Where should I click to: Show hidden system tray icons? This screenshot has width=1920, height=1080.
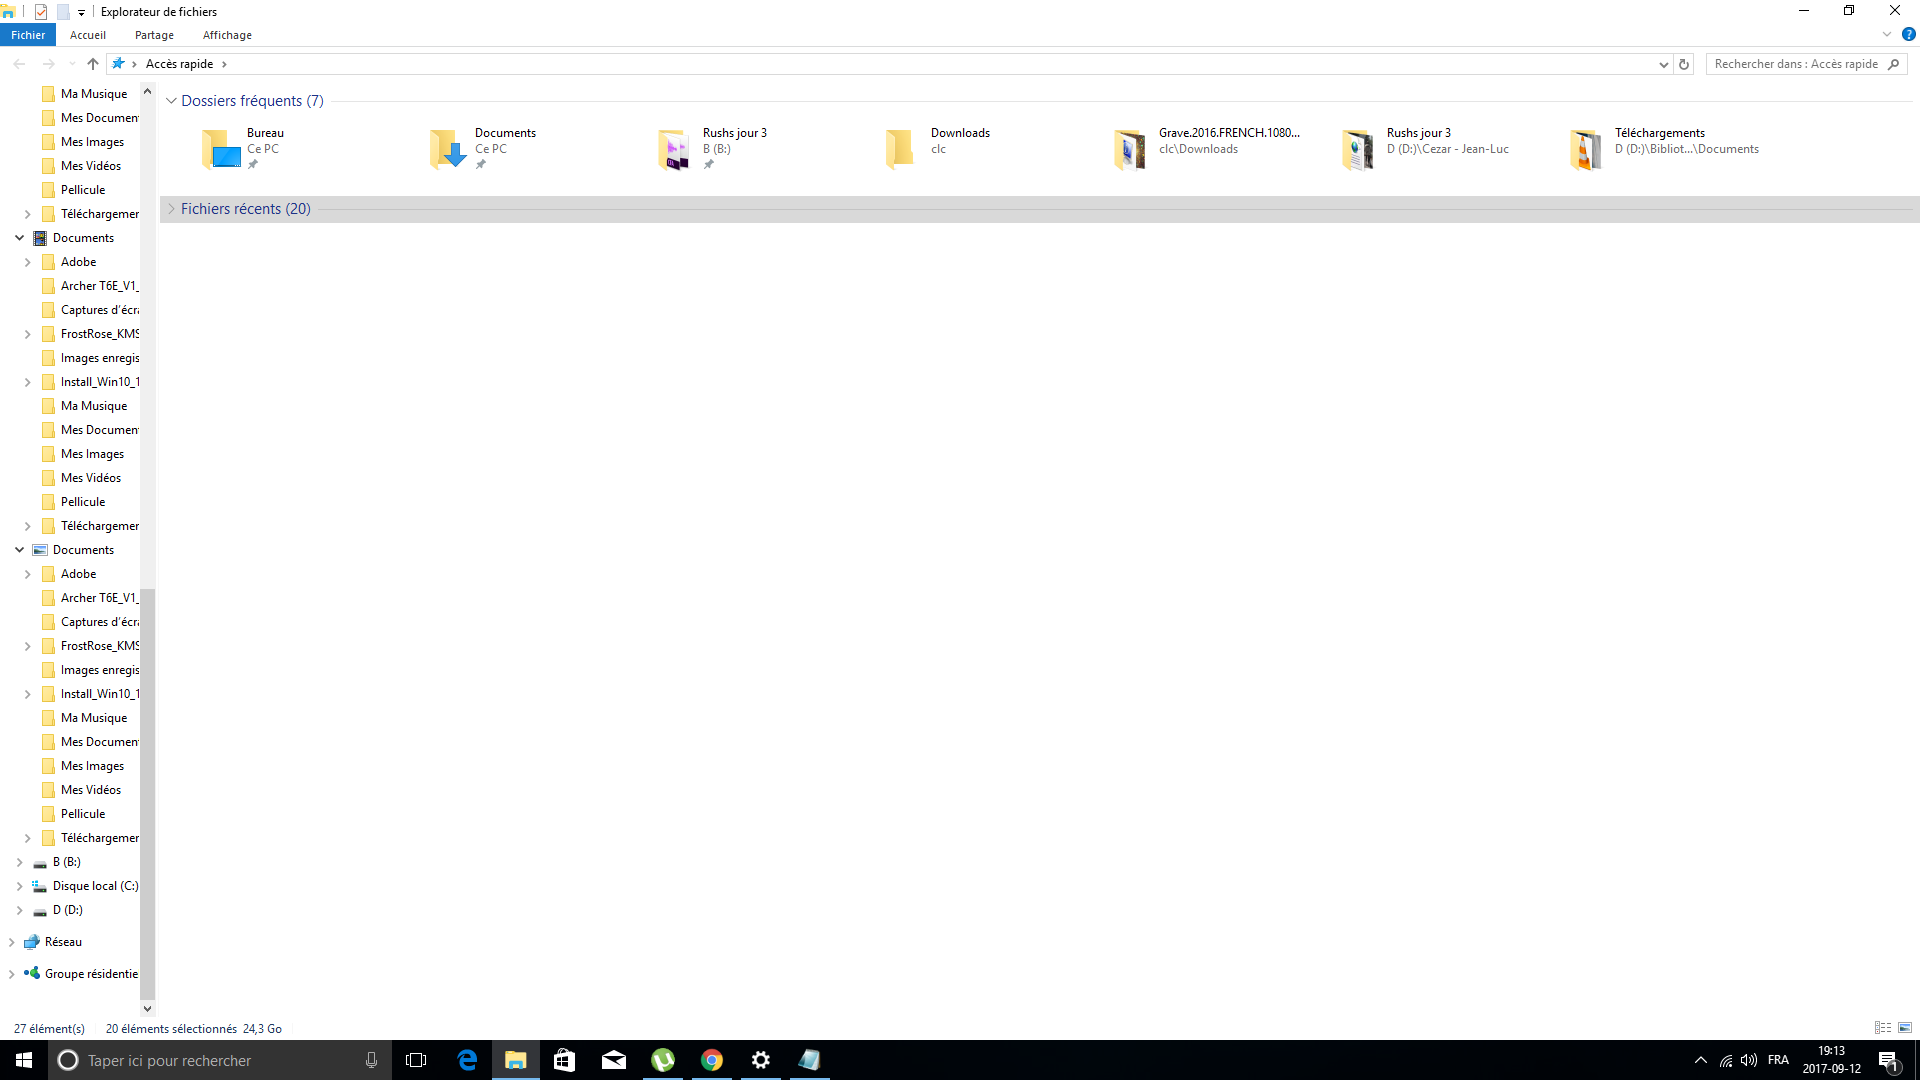pyautogui.click(x=1700, y=1060)
